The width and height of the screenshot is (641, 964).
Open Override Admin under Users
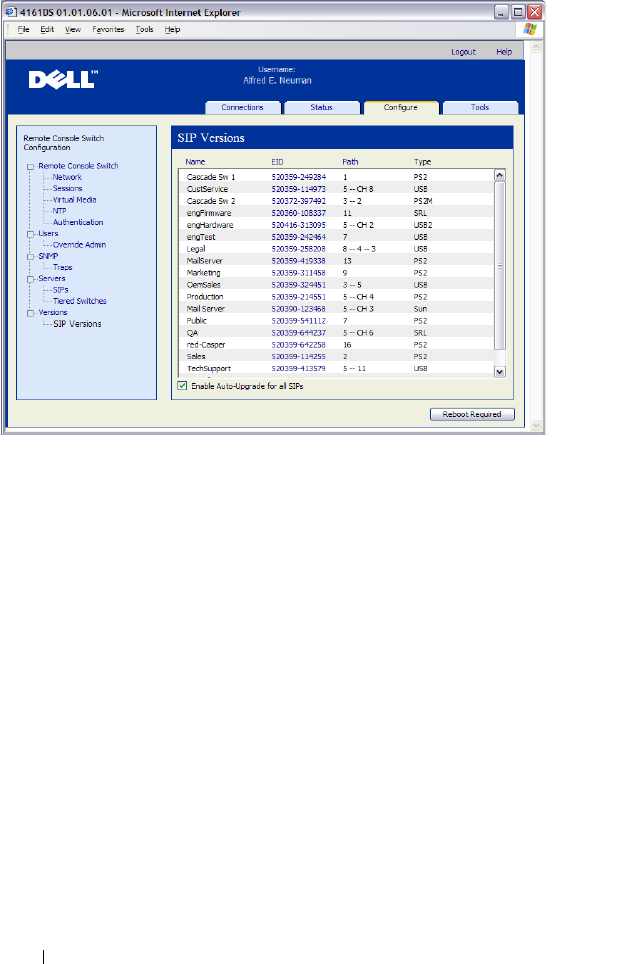pyautogui.click(x=79, y=245)
